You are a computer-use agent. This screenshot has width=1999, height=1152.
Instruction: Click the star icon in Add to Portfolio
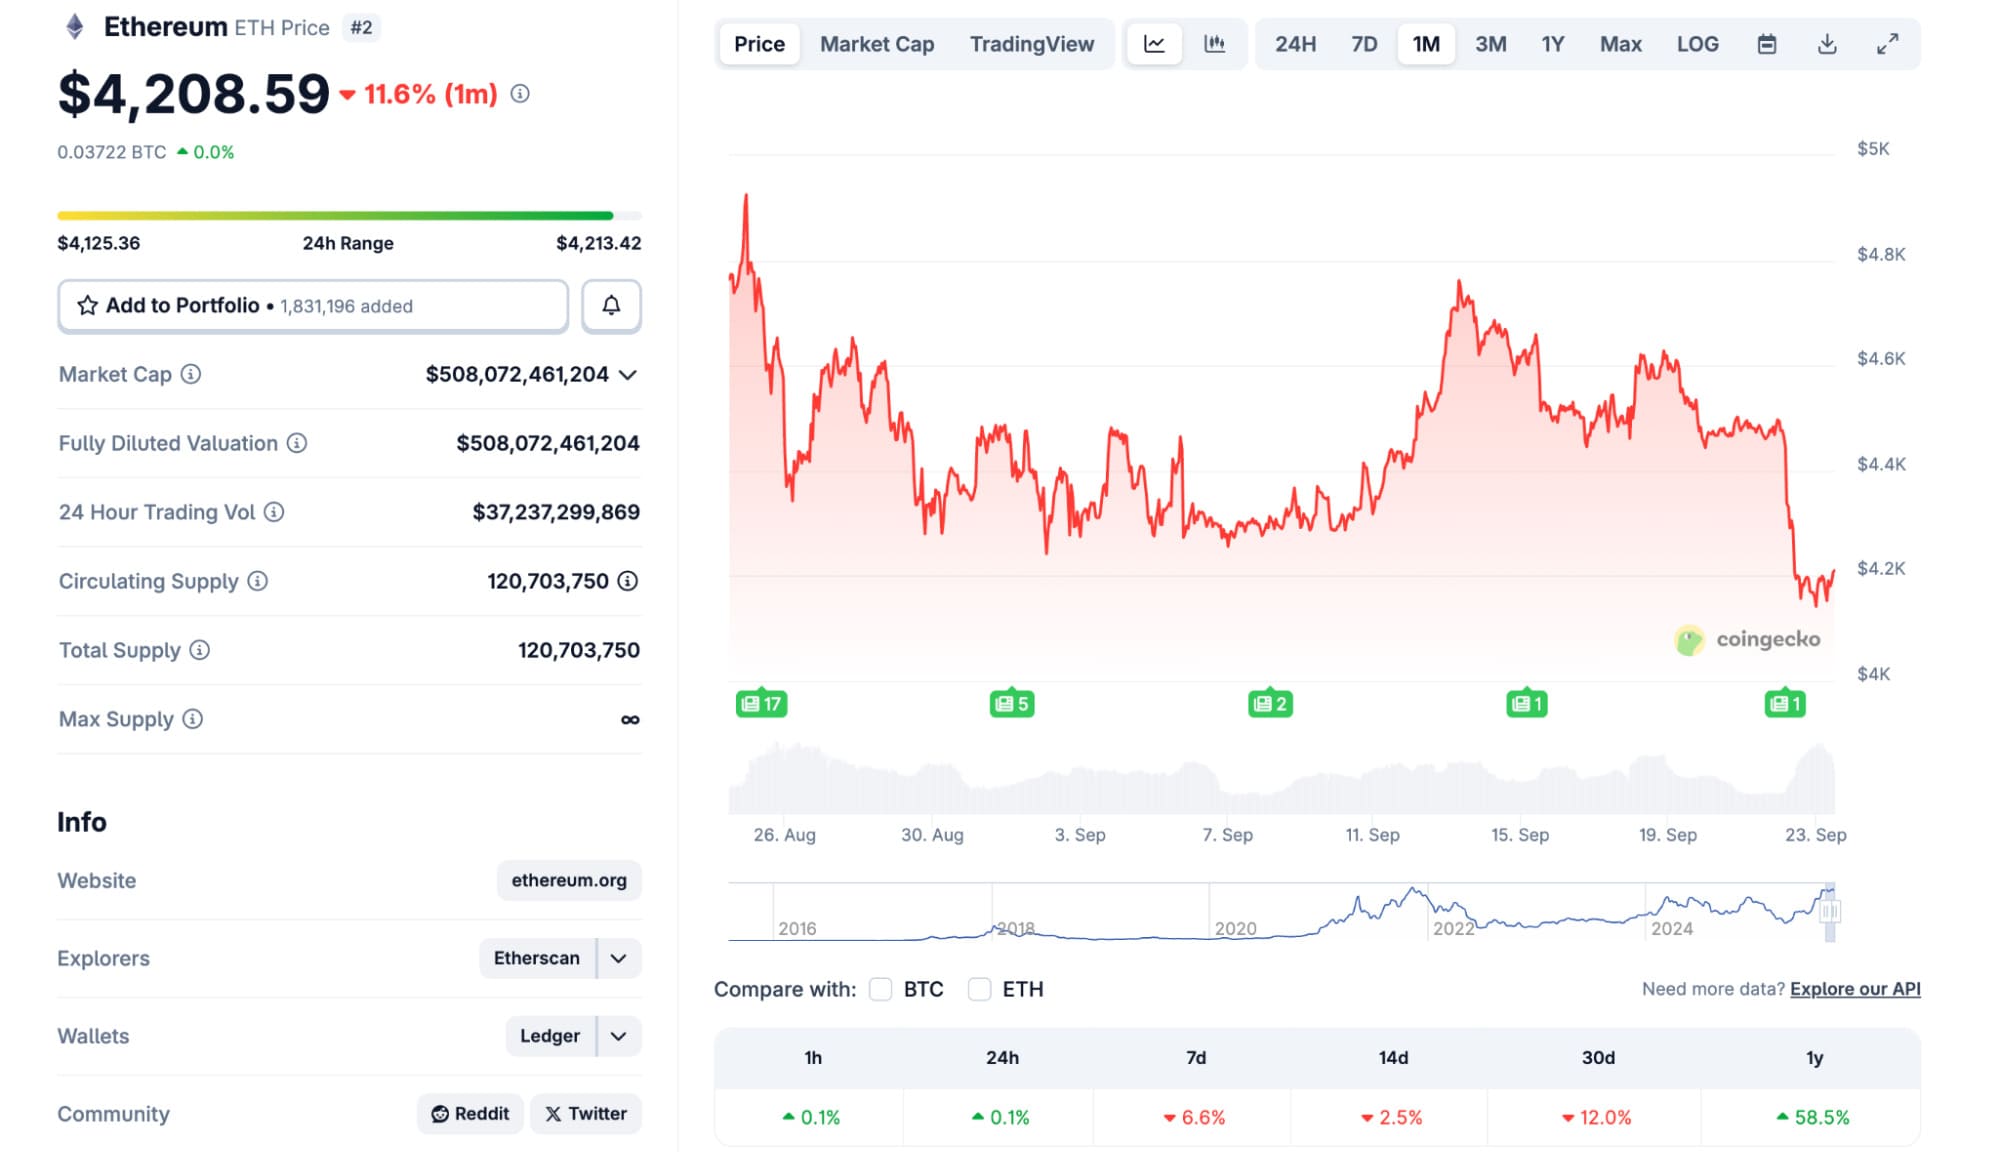[x=88, y=306]
